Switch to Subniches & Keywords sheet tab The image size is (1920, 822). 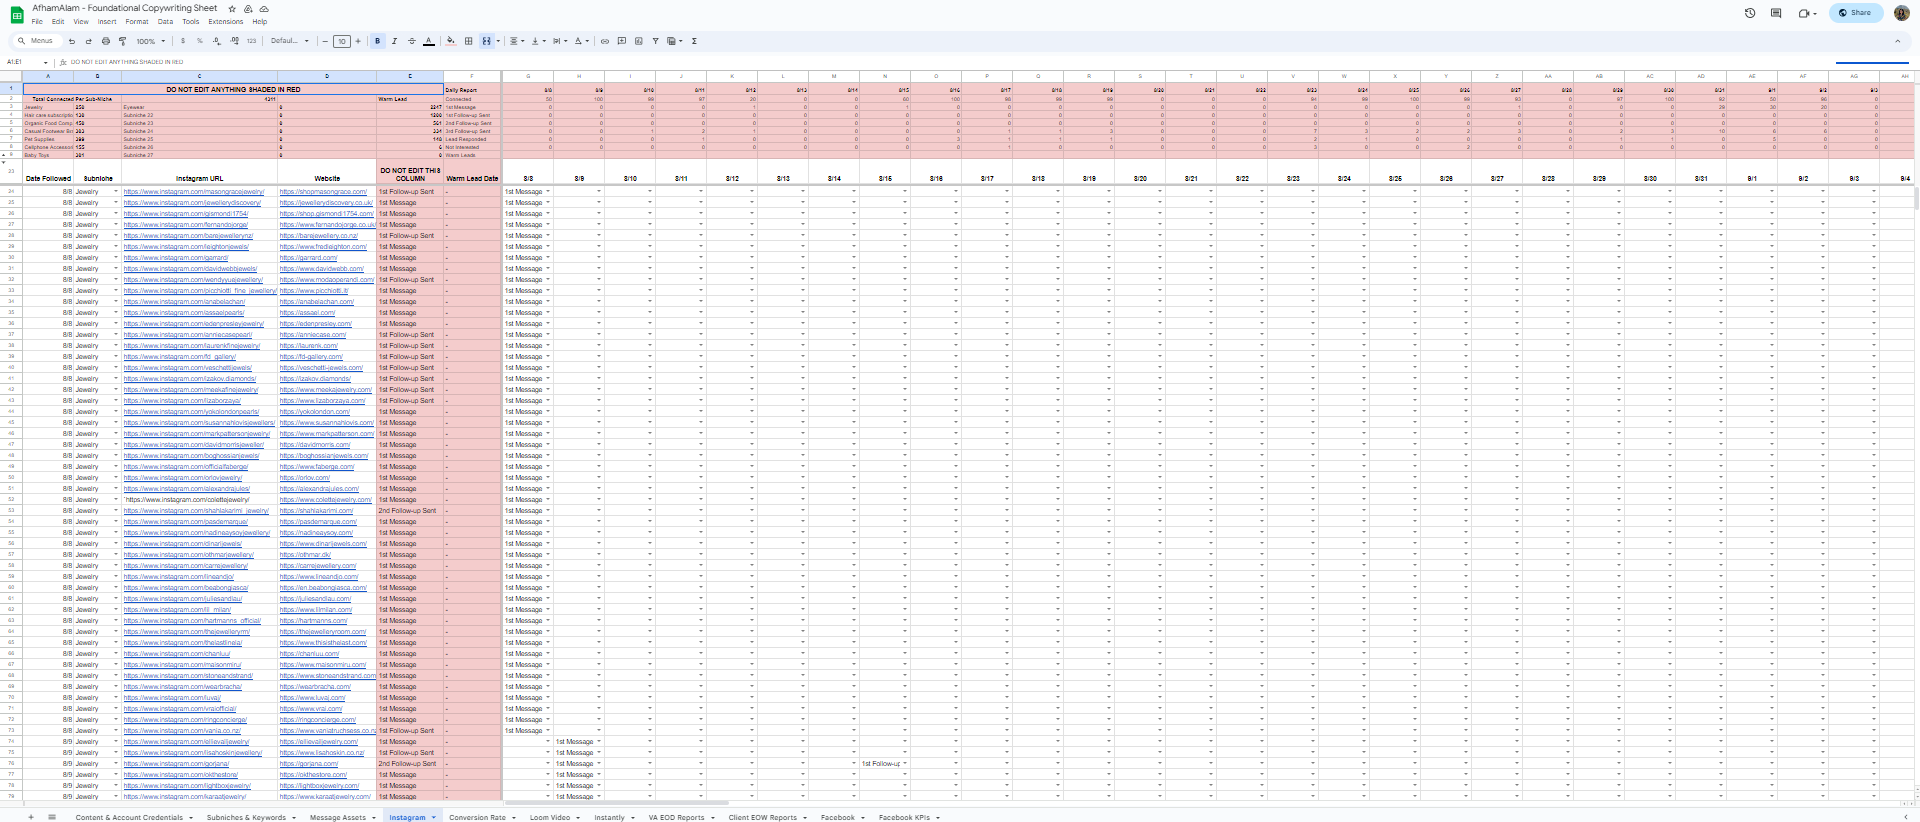(x=246, y=817)
